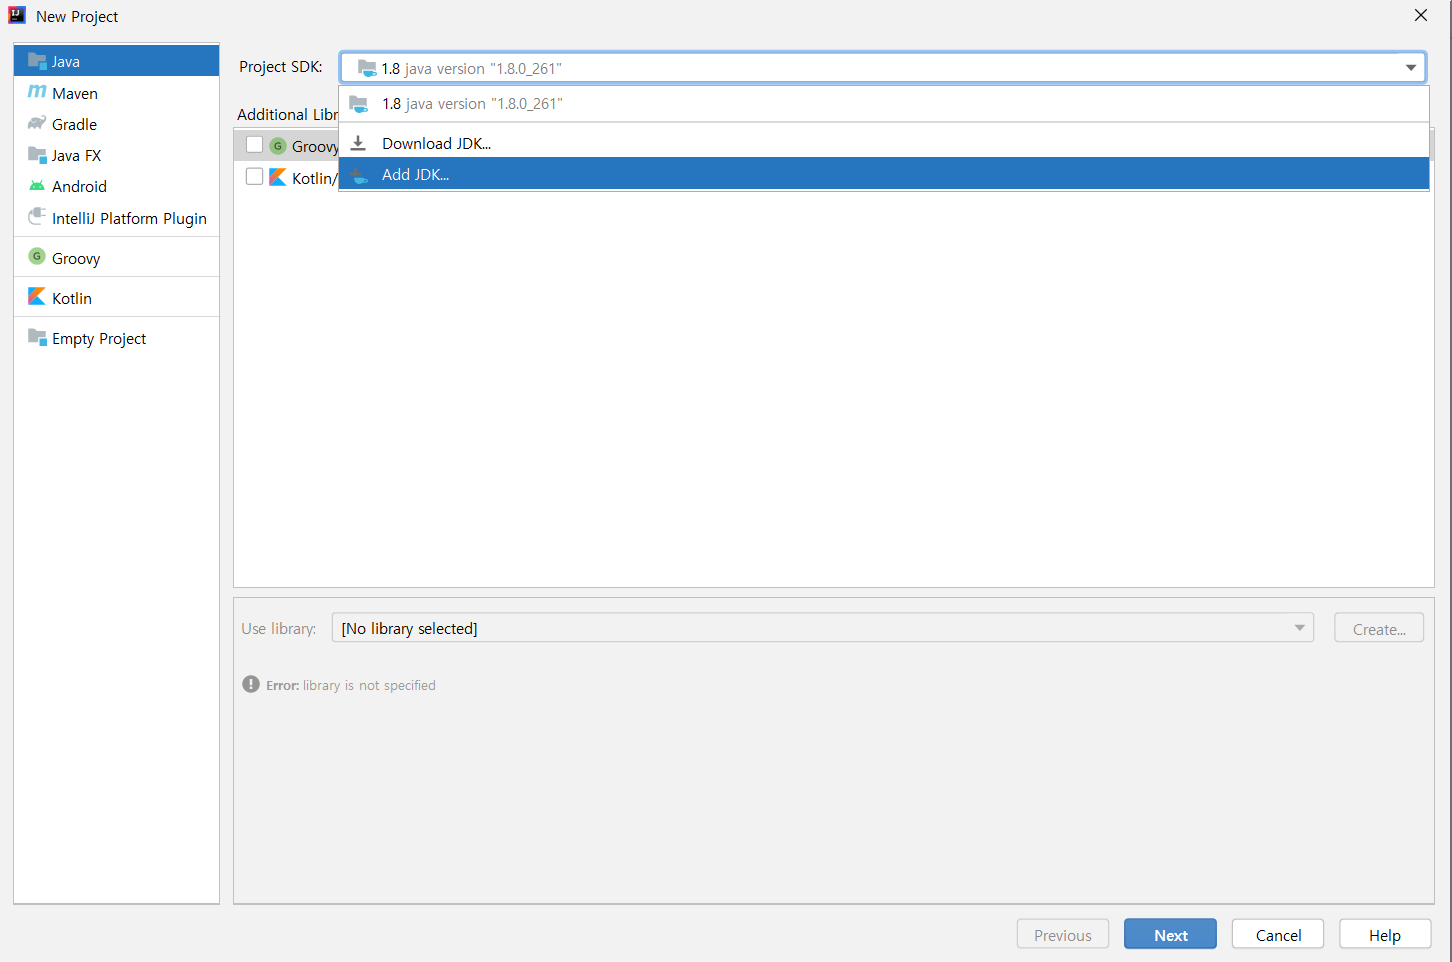Click the IntelliJ Platform Plugin icon
Image resolution: width=1452 pixels, height=962 pixels.
[37, 217]
